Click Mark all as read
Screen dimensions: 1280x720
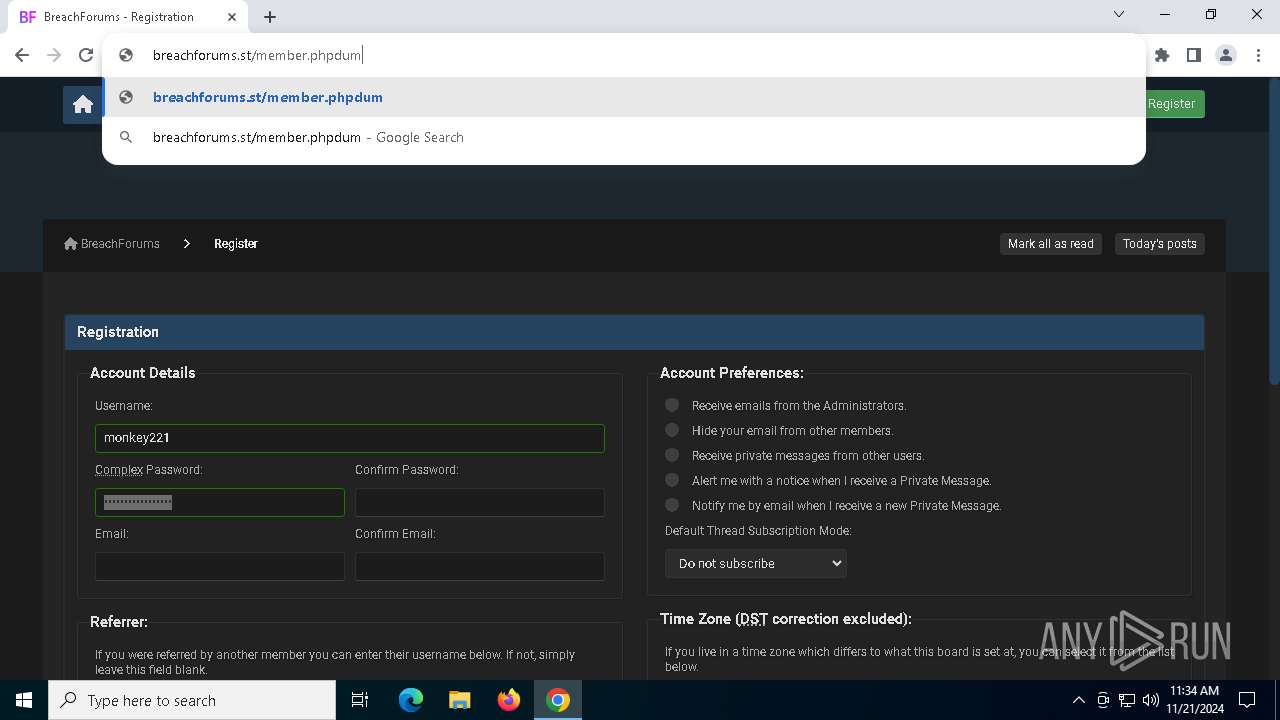1051,244
